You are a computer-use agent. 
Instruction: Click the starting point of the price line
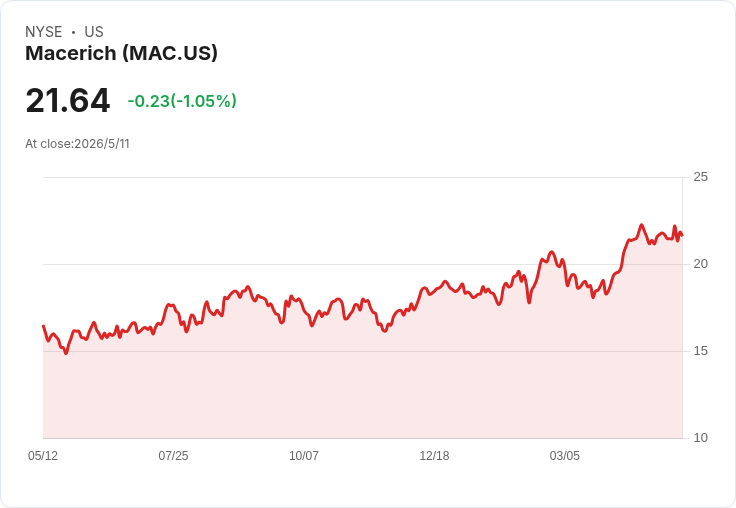[43, 325]
